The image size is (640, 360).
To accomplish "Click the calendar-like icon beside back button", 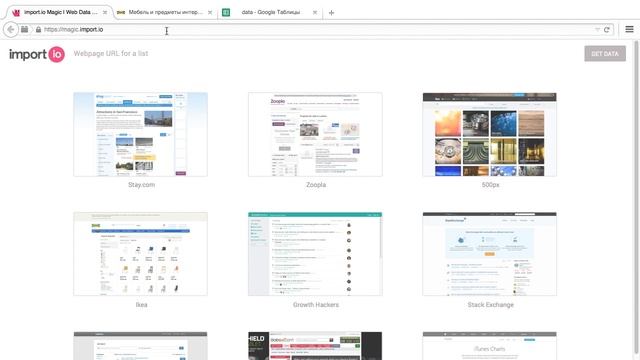I will [x=24, y=29].
